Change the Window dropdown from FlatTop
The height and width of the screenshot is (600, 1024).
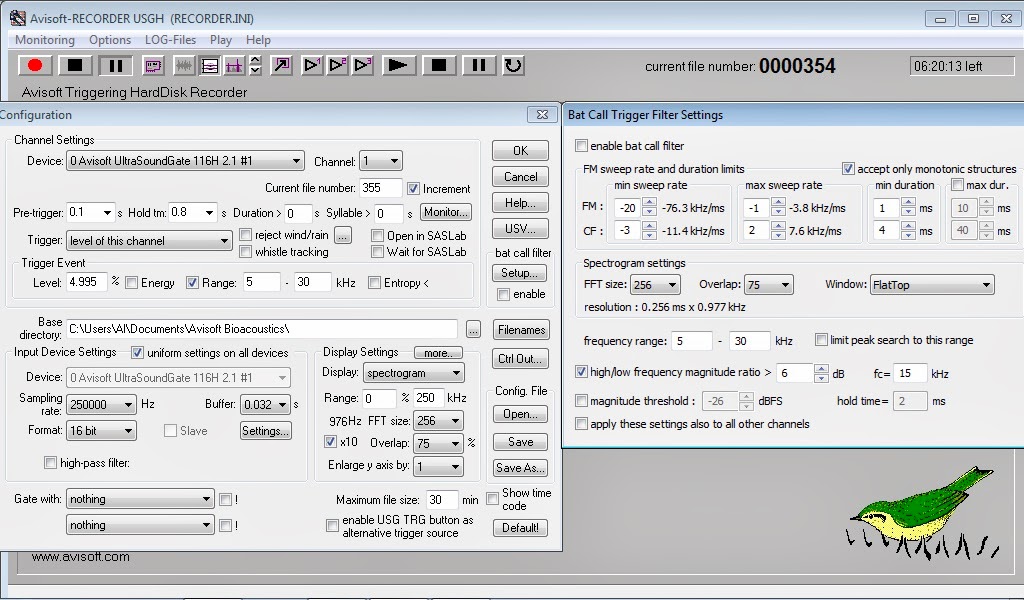(932, 284)
